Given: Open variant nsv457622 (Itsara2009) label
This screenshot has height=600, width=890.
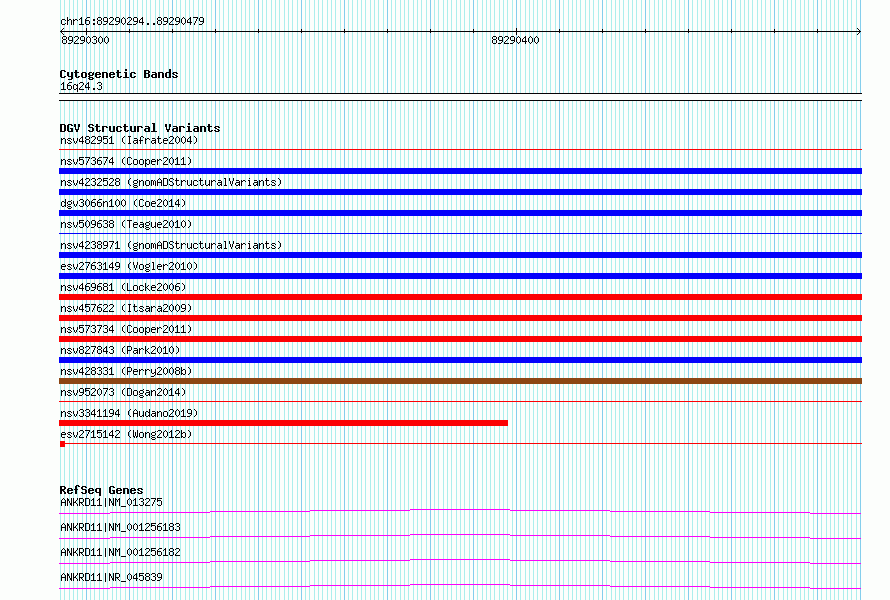Looking at the screenshot, I should (x=126, y=308).
